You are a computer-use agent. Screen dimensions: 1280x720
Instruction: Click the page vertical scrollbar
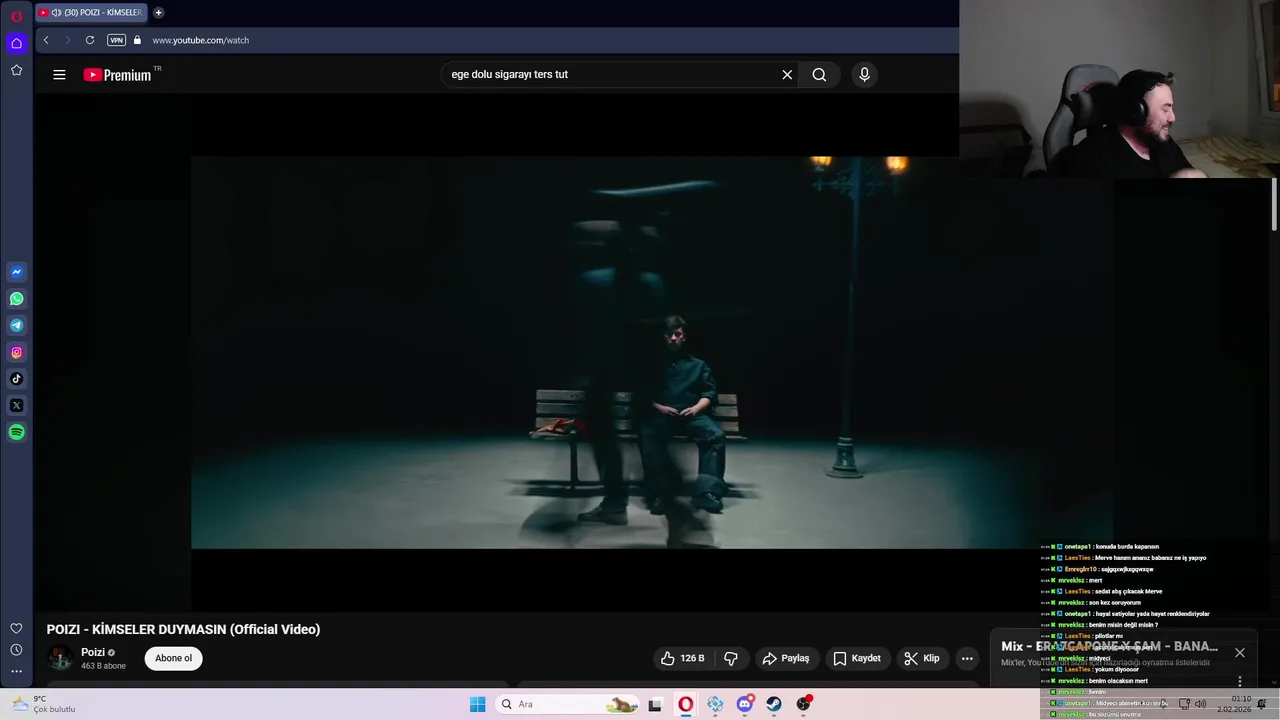[1274, 205]
